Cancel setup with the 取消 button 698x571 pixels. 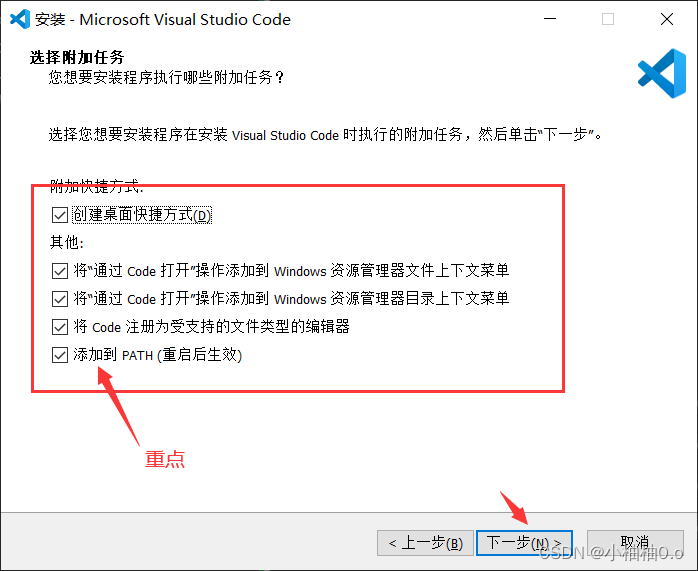tap(635, 543)
